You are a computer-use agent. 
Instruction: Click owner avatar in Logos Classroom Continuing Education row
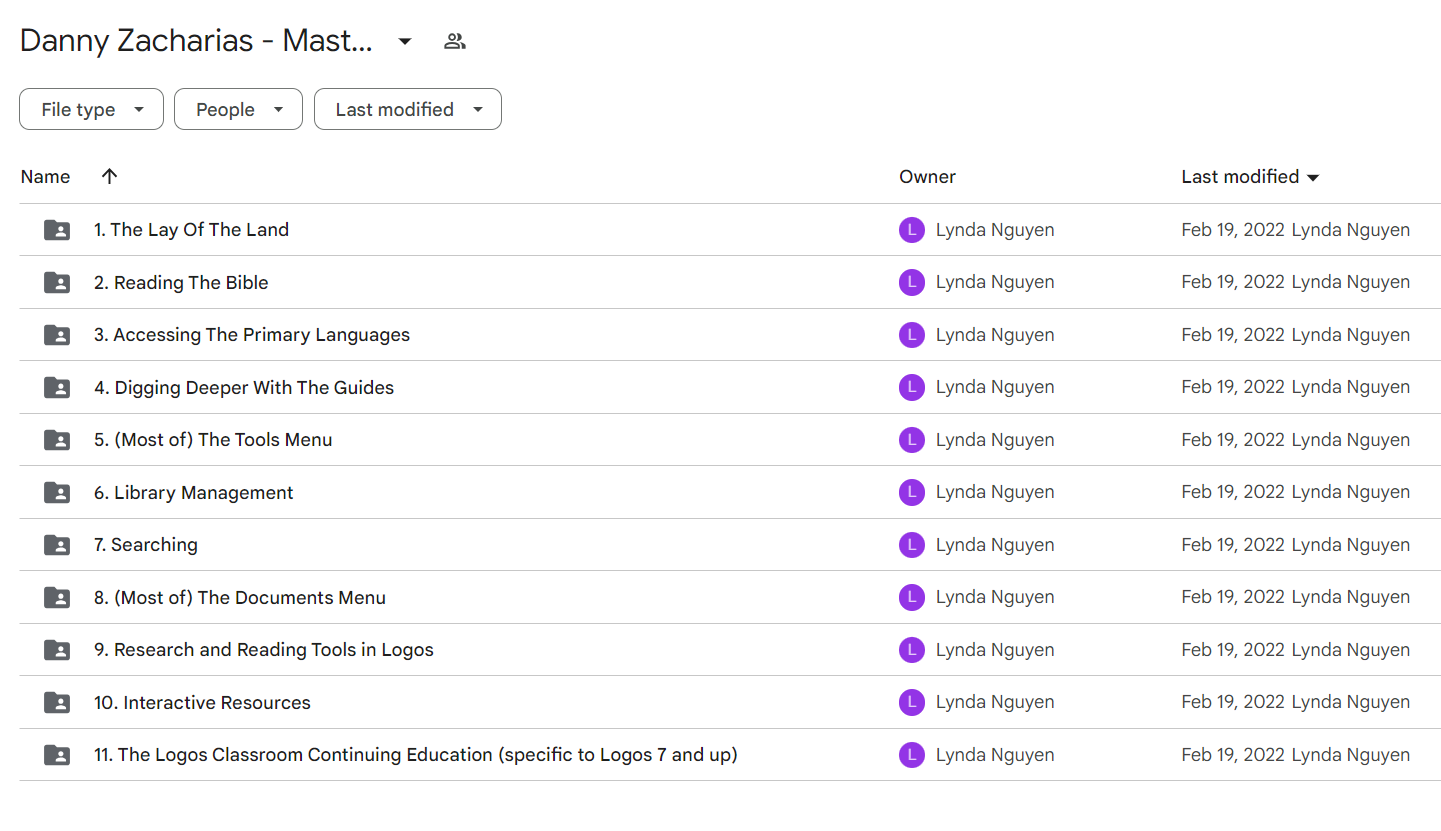tap(912, 755)
